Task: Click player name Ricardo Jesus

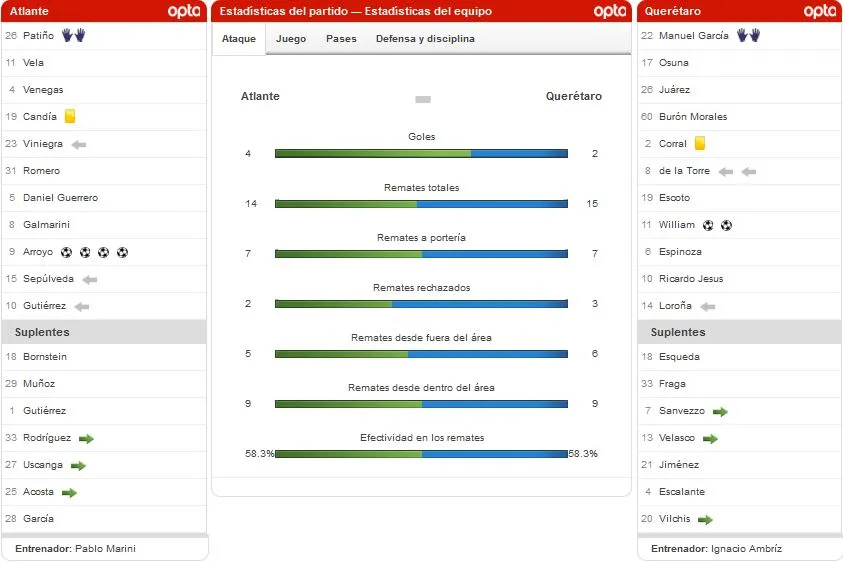Action: point(691,279)
